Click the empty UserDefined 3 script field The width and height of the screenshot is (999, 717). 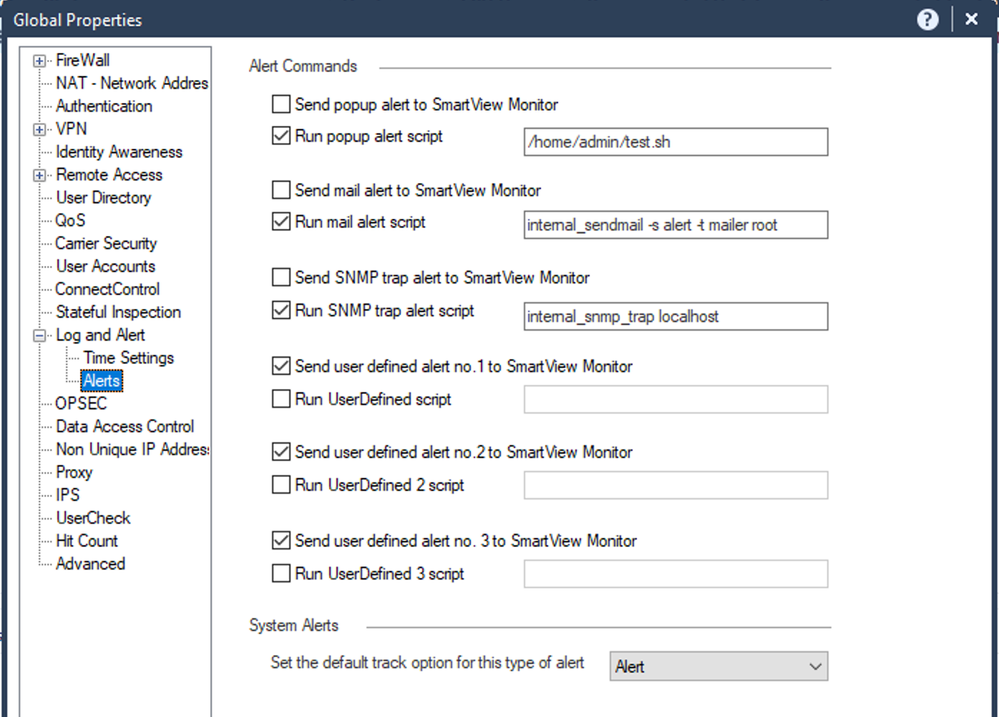[x=676, y=574]
